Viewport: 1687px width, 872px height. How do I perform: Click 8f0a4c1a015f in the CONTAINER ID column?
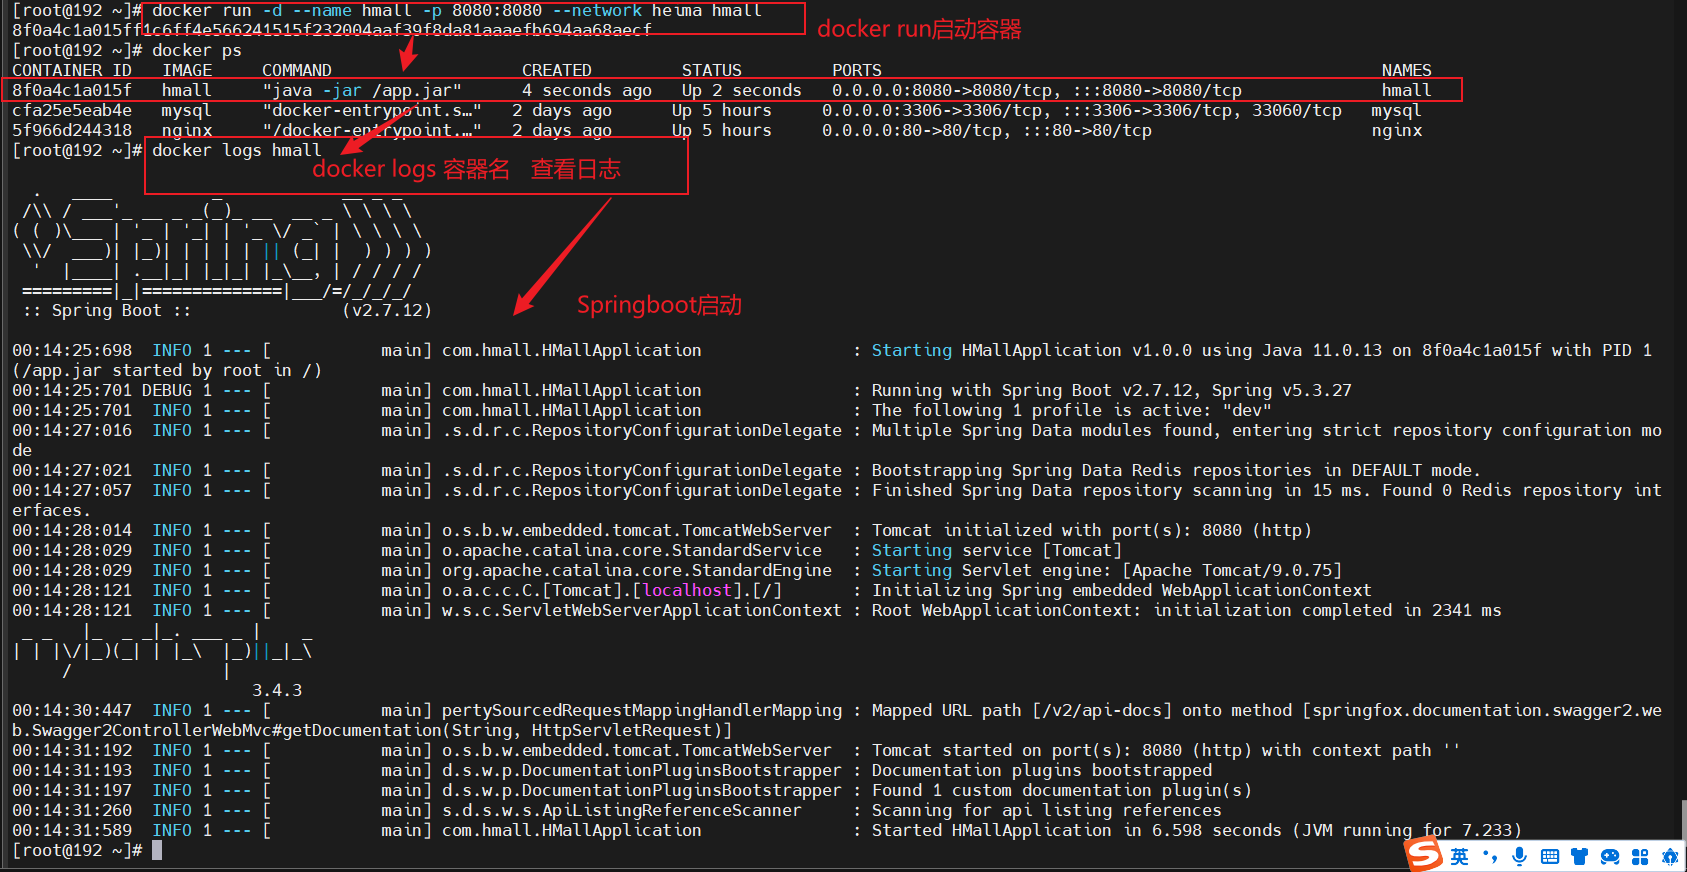tap(72, 90)
